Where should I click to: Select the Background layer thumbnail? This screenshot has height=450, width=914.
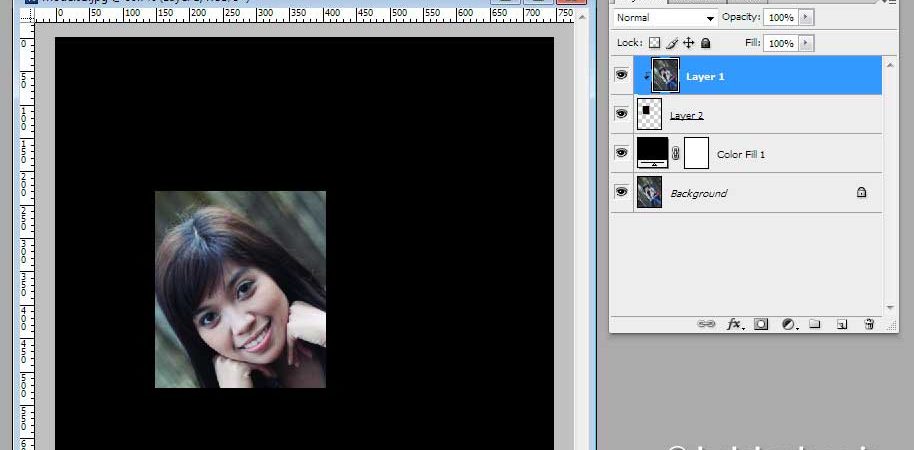point(650,192)
